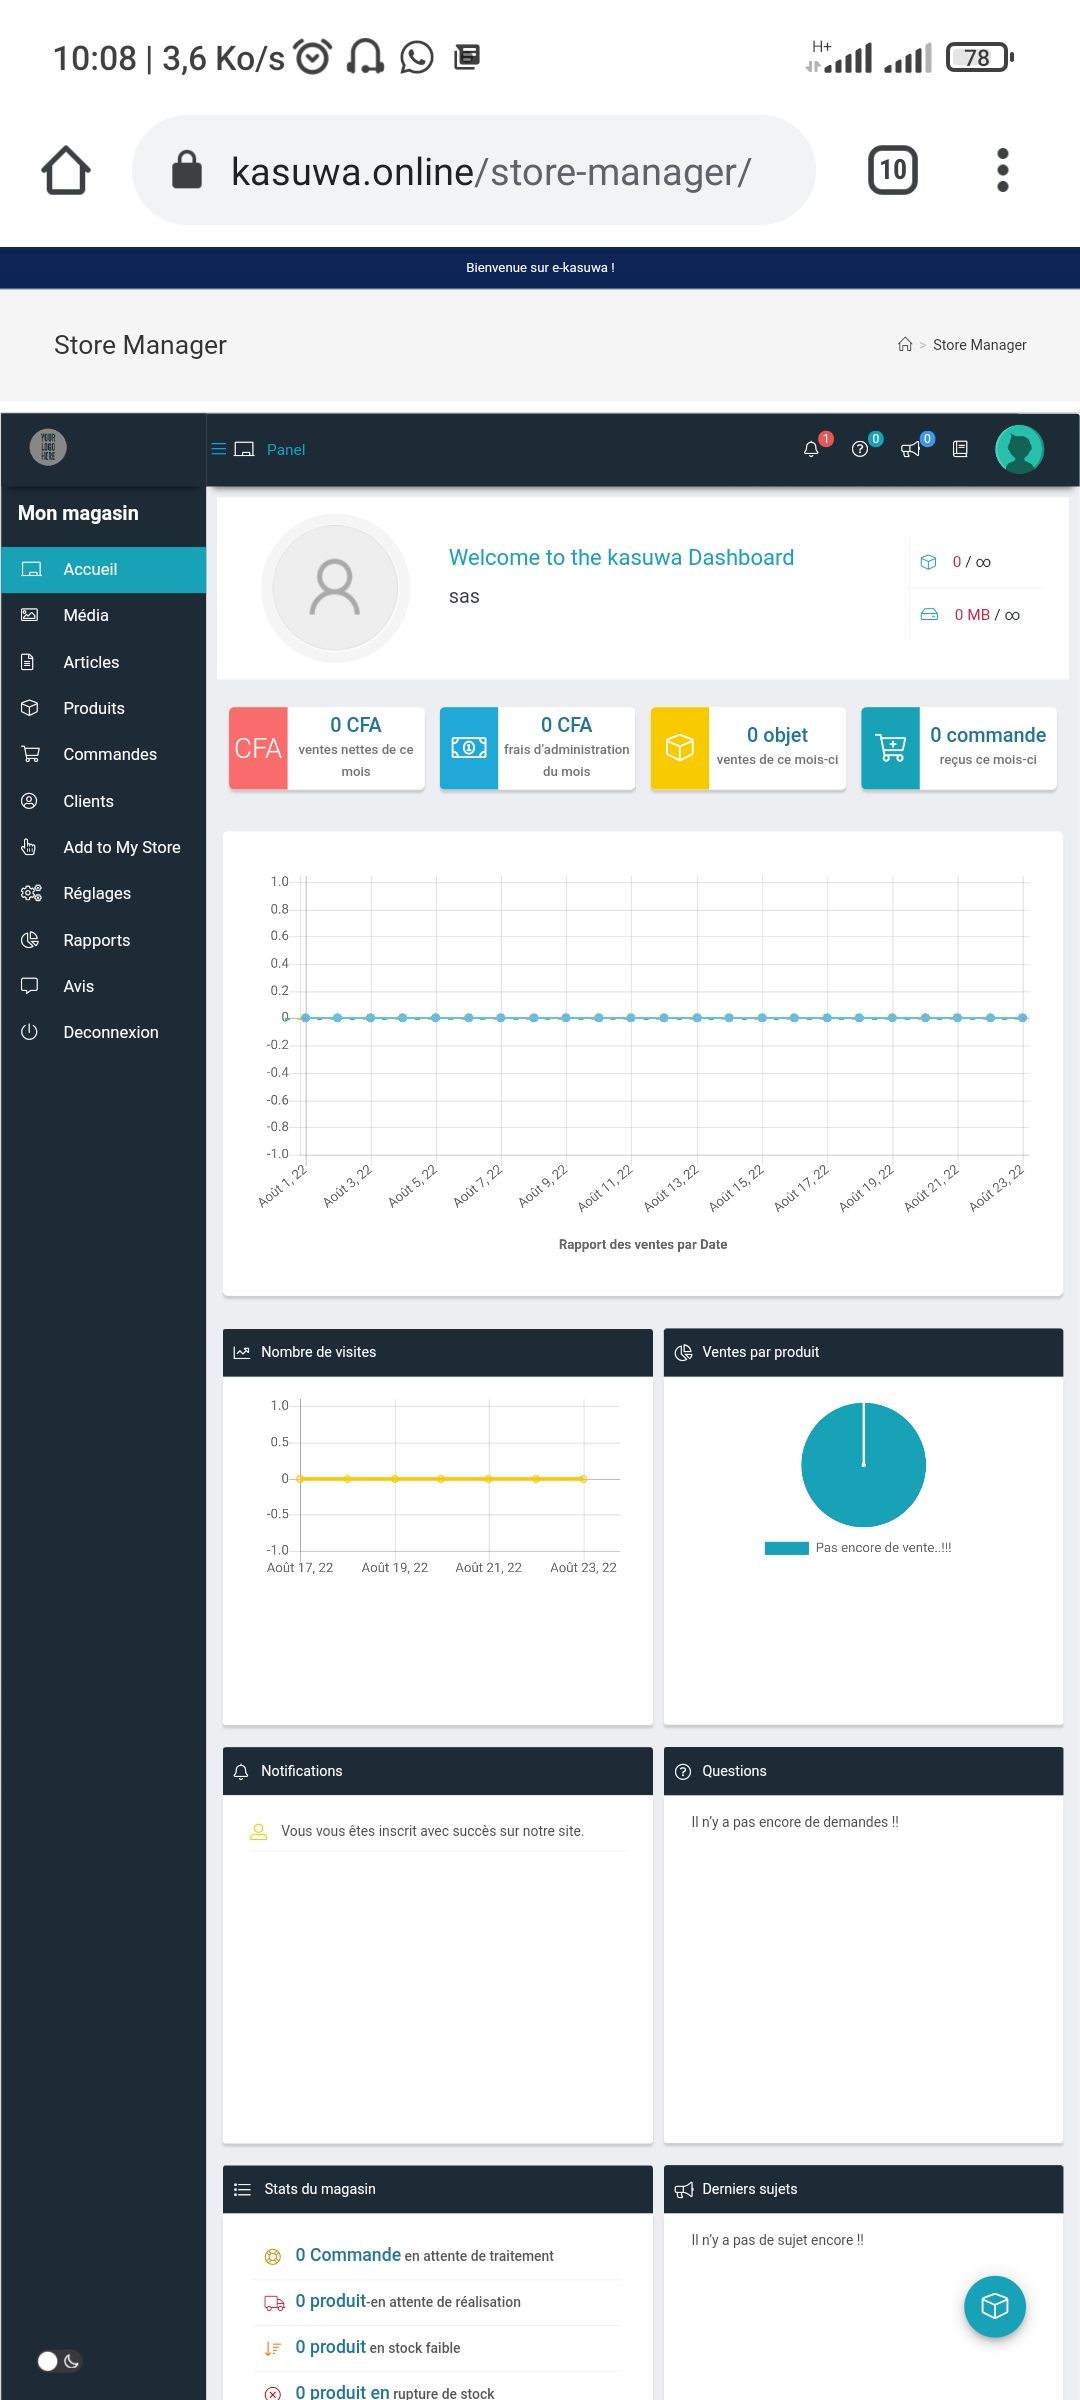Click the teal pie chart legend swatch
This screenshot has height=2400, width=1080.
coord(787,1548)
